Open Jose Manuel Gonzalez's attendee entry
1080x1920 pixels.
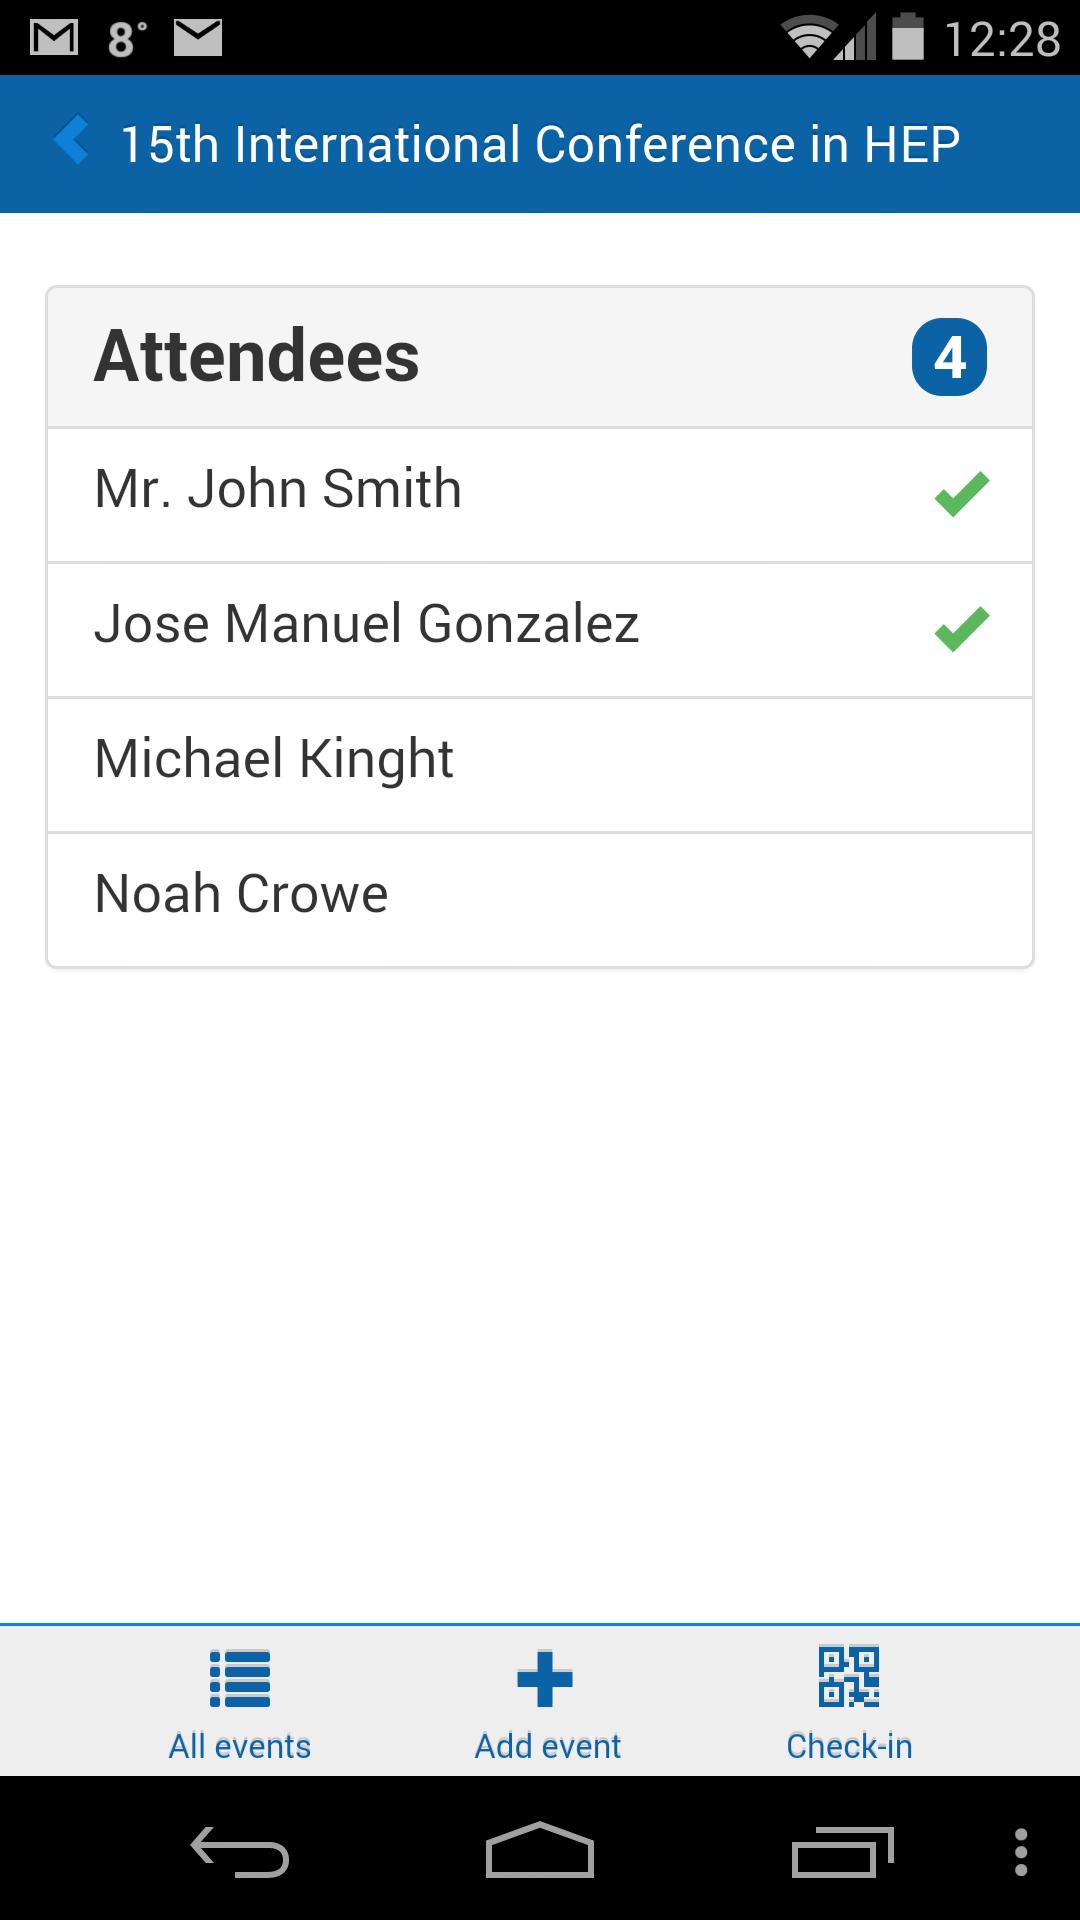[x=366, y=624]
